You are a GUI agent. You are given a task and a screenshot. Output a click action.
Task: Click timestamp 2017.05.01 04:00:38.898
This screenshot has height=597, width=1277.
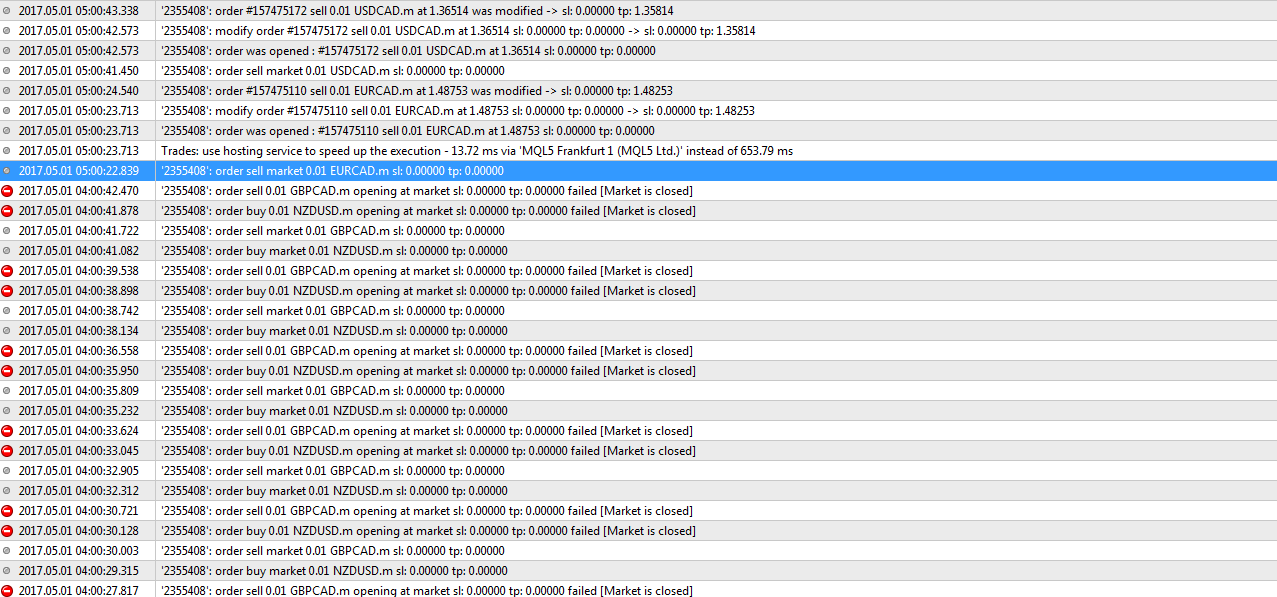79,291
